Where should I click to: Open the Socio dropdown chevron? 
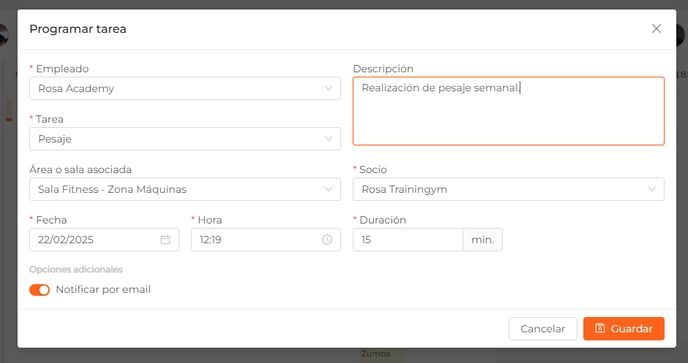[x=652, y=189]
